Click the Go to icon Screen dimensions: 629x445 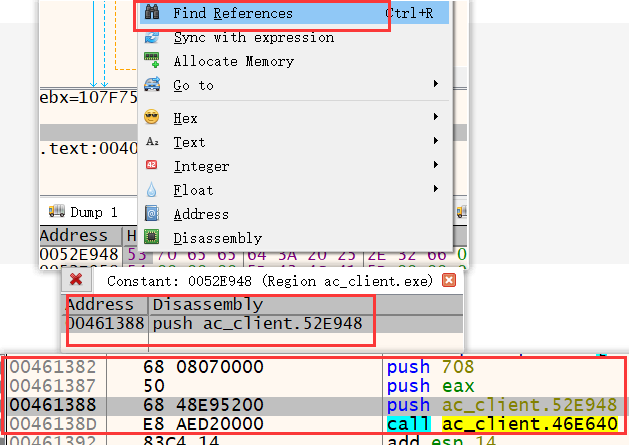[152, 85]
